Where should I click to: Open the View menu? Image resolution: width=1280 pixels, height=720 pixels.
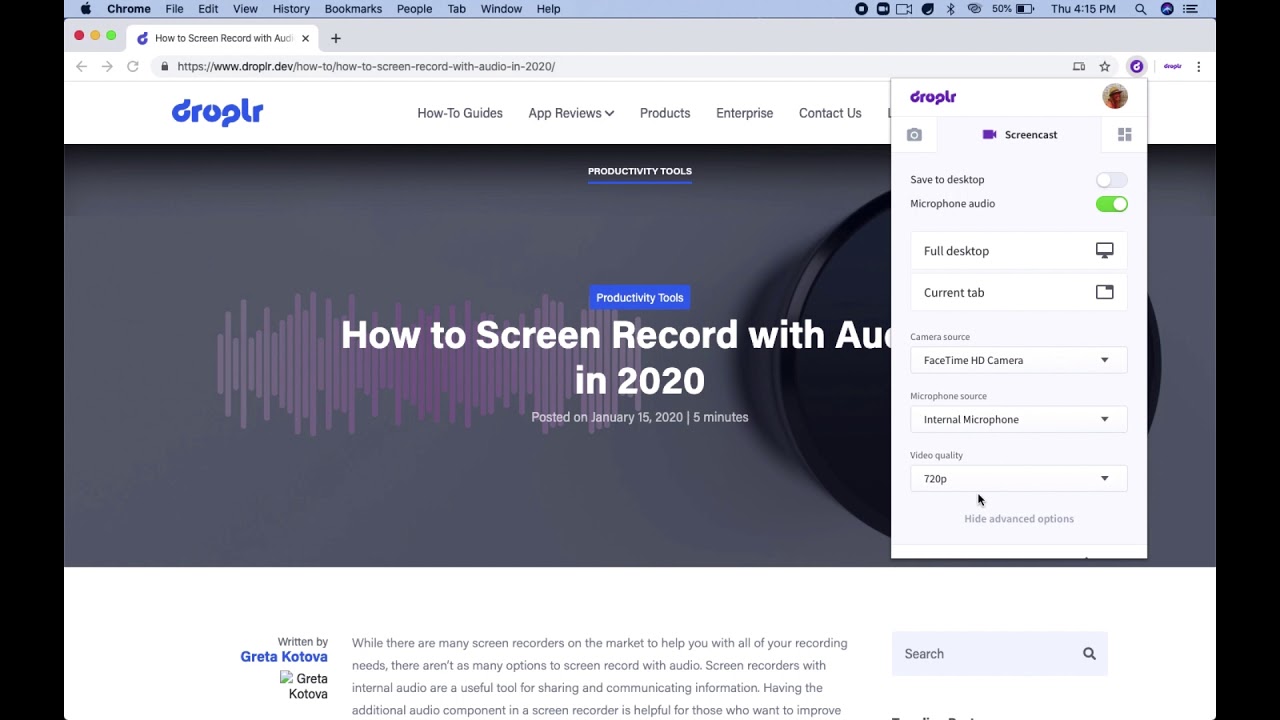(245, 9)
